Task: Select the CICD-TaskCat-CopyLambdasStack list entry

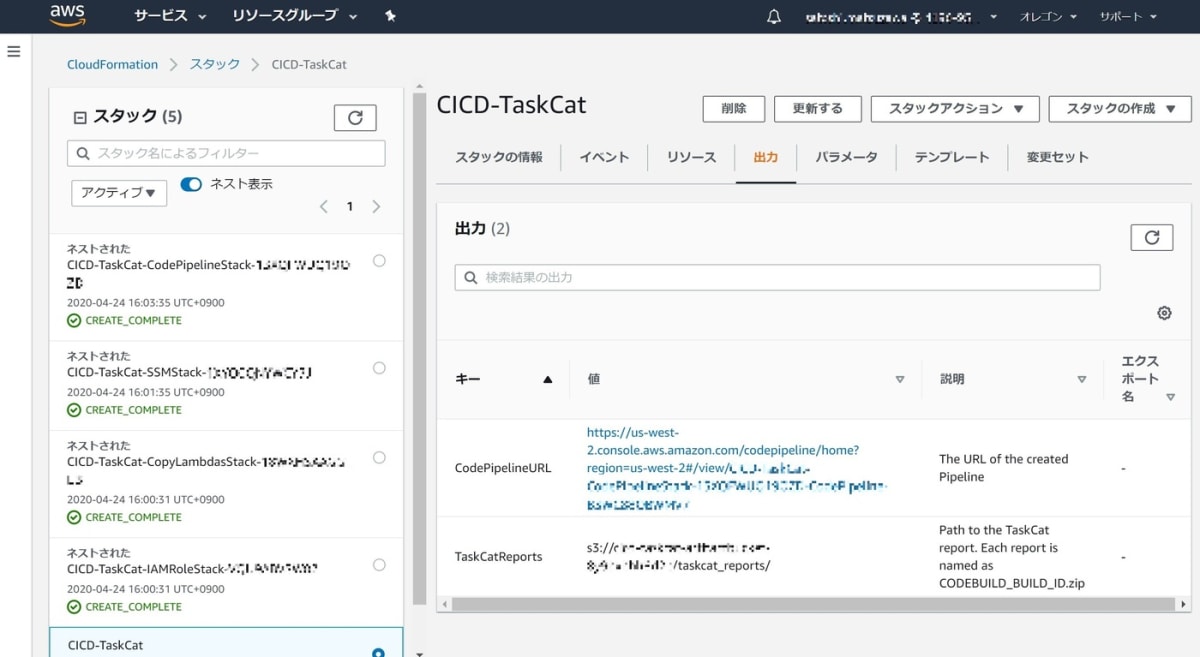Action: coord(226,484)
